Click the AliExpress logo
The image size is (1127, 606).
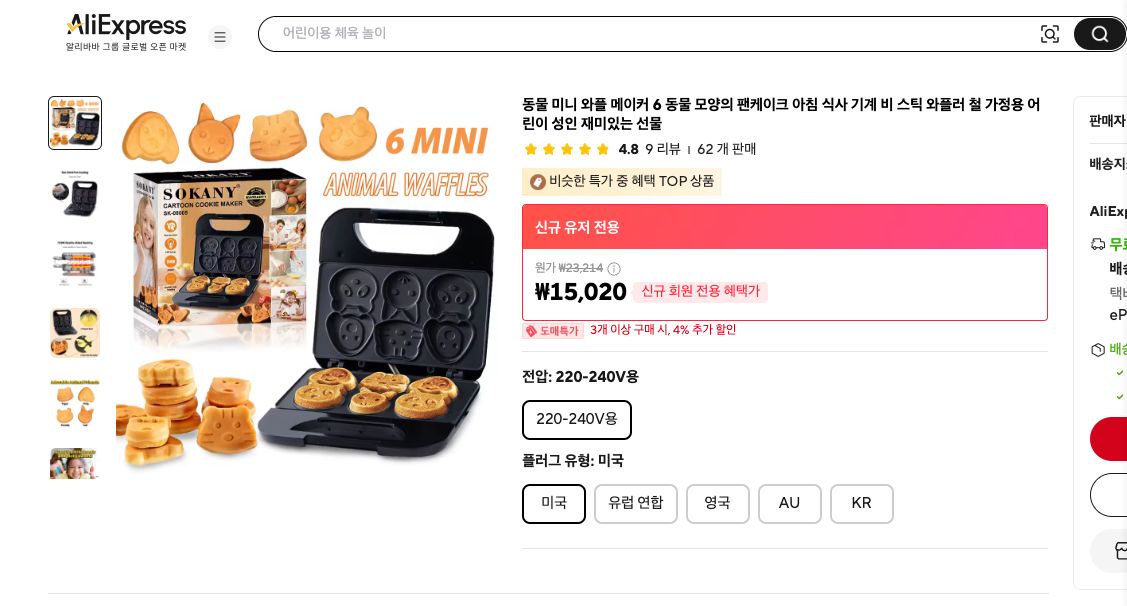[x=126, y=27]
